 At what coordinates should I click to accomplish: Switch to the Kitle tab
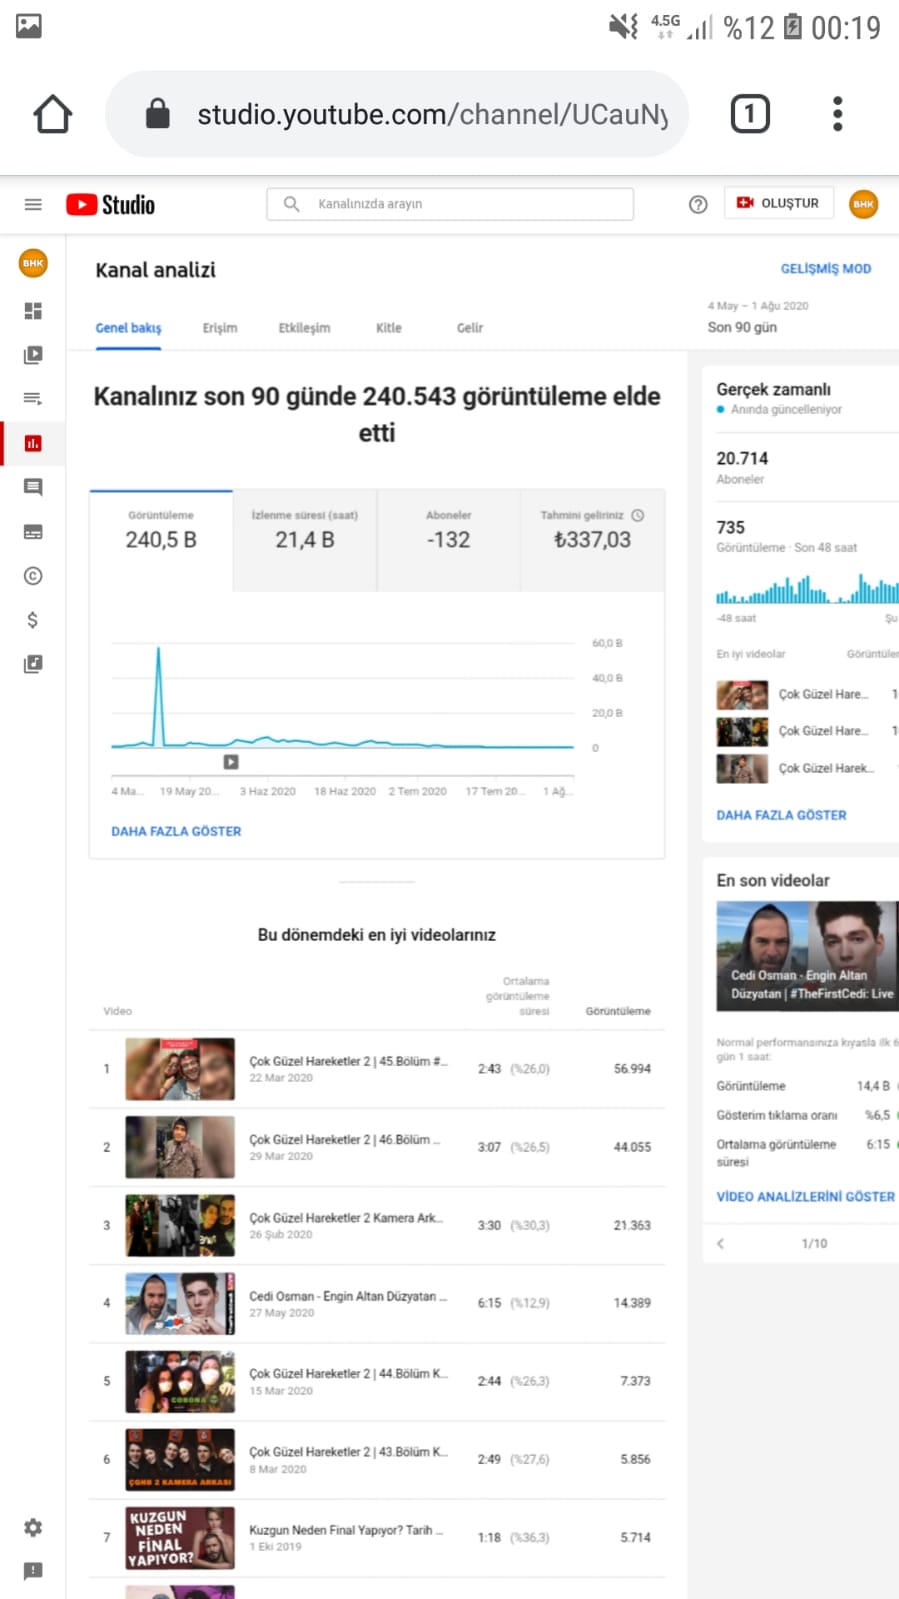click(x=389, y=328)
